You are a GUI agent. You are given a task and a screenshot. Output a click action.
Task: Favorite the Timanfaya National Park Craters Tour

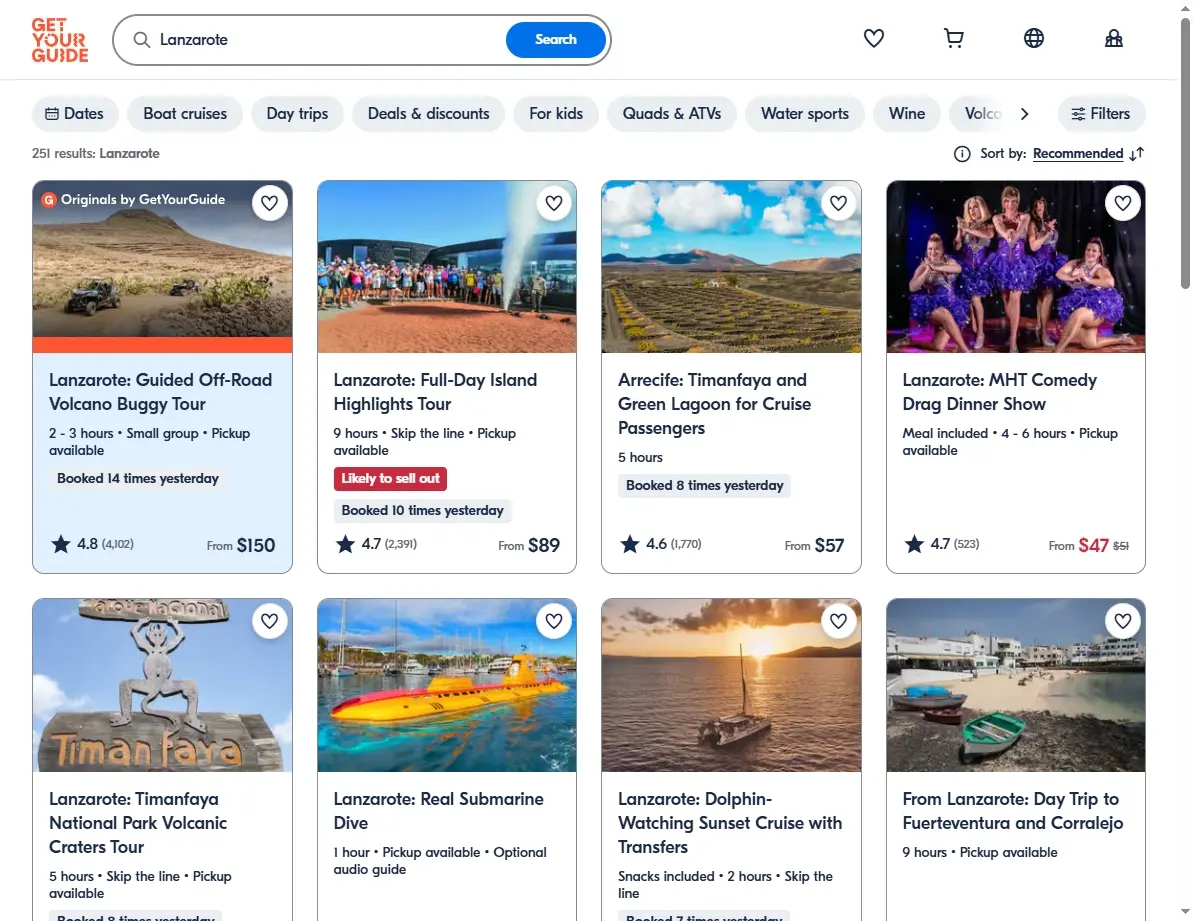tap(269, 621)
